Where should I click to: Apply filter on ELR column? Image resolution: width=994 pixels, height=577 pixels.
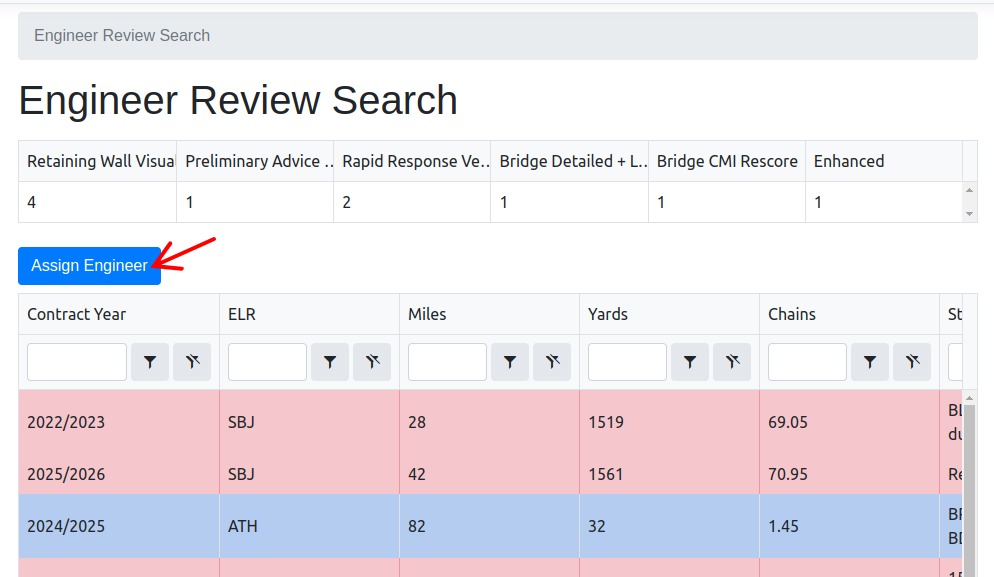[330, 362]
